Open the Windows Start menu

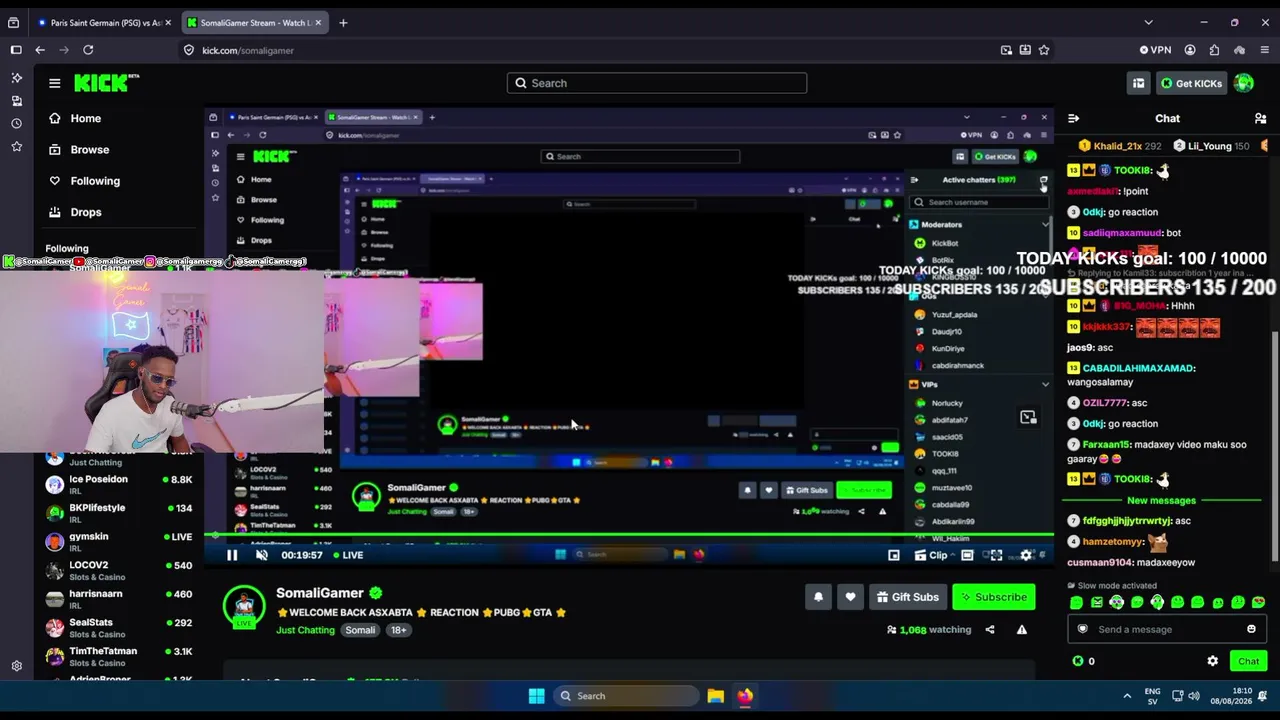click(536, 696)
